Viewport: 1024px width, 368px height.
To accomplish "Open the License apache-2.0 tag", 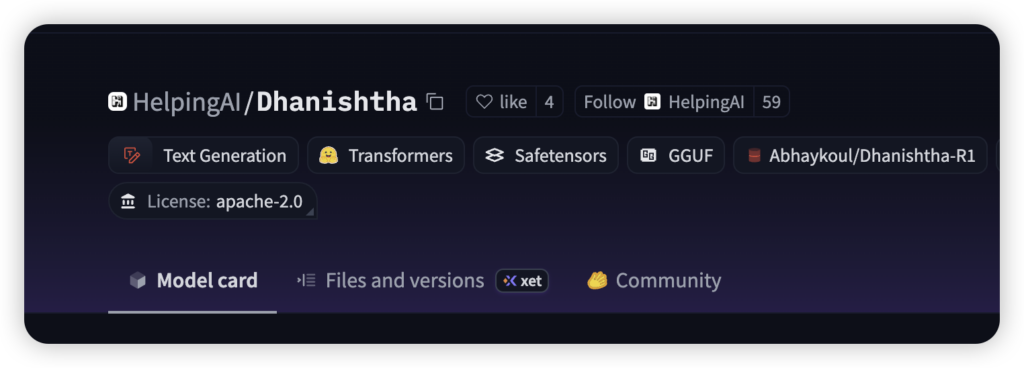I will pos(213,201).
